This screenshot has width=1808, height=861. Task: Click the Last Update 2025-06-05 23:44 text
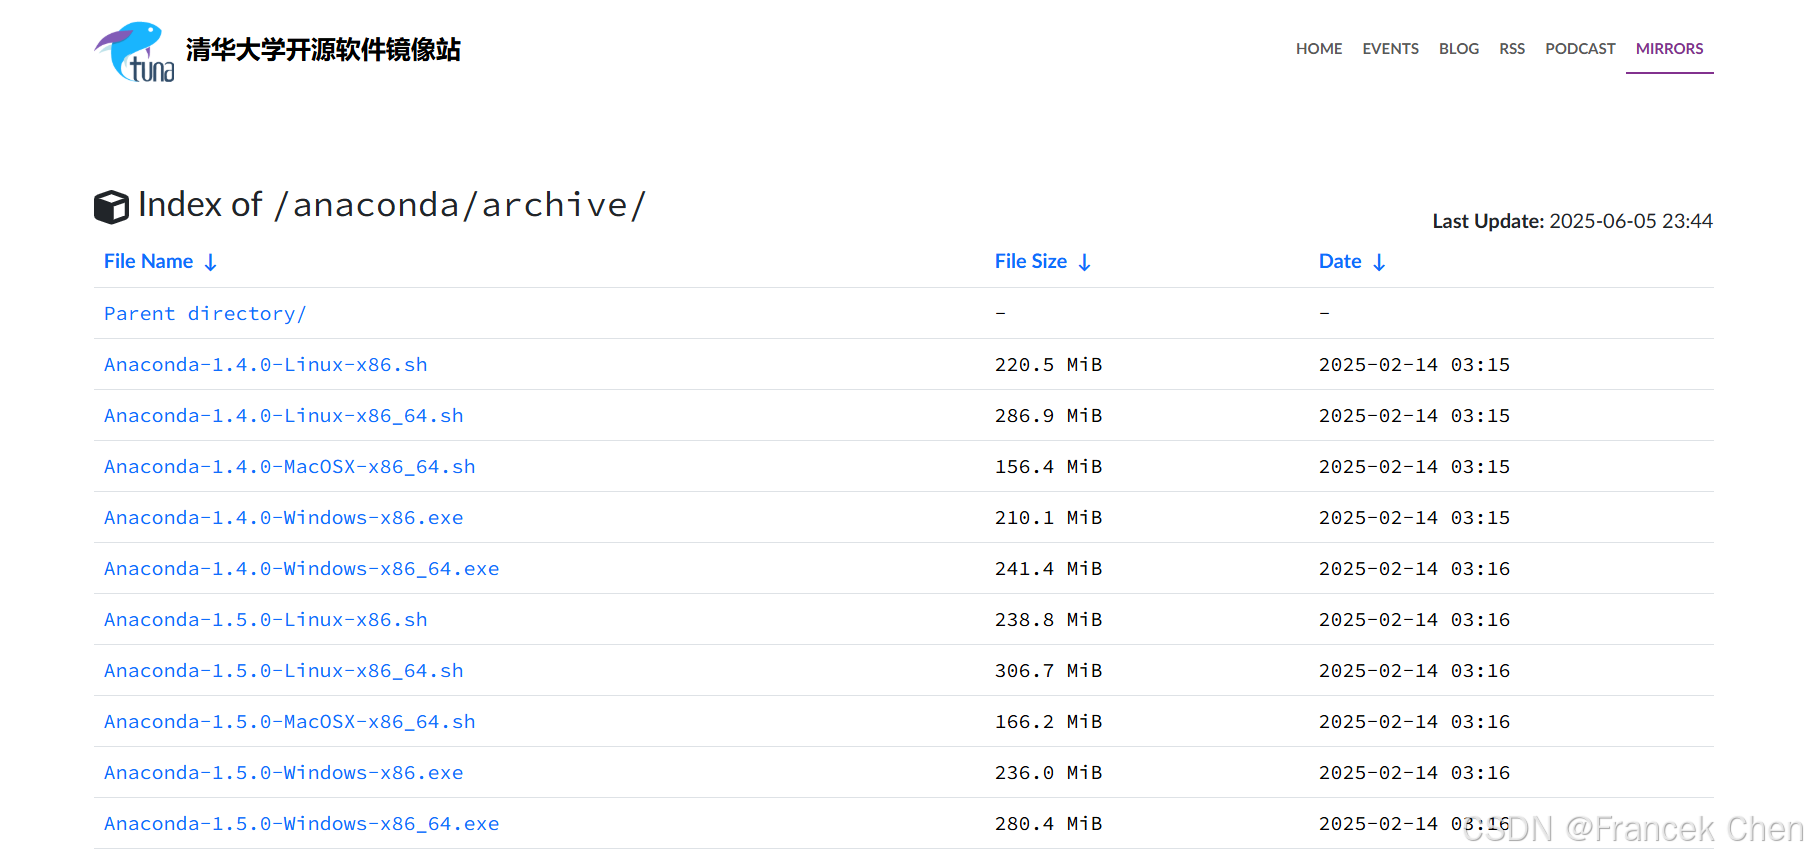tap(1573, 221)
